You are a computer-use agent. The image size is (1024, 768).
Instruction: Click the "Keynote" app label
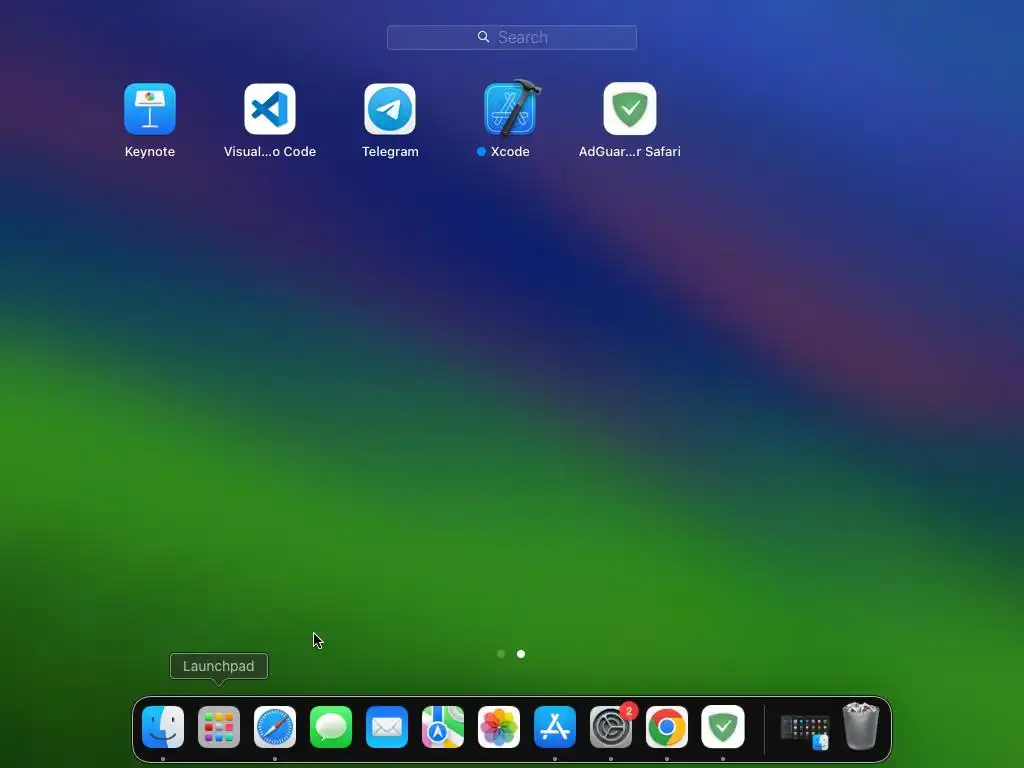point(150,152)
